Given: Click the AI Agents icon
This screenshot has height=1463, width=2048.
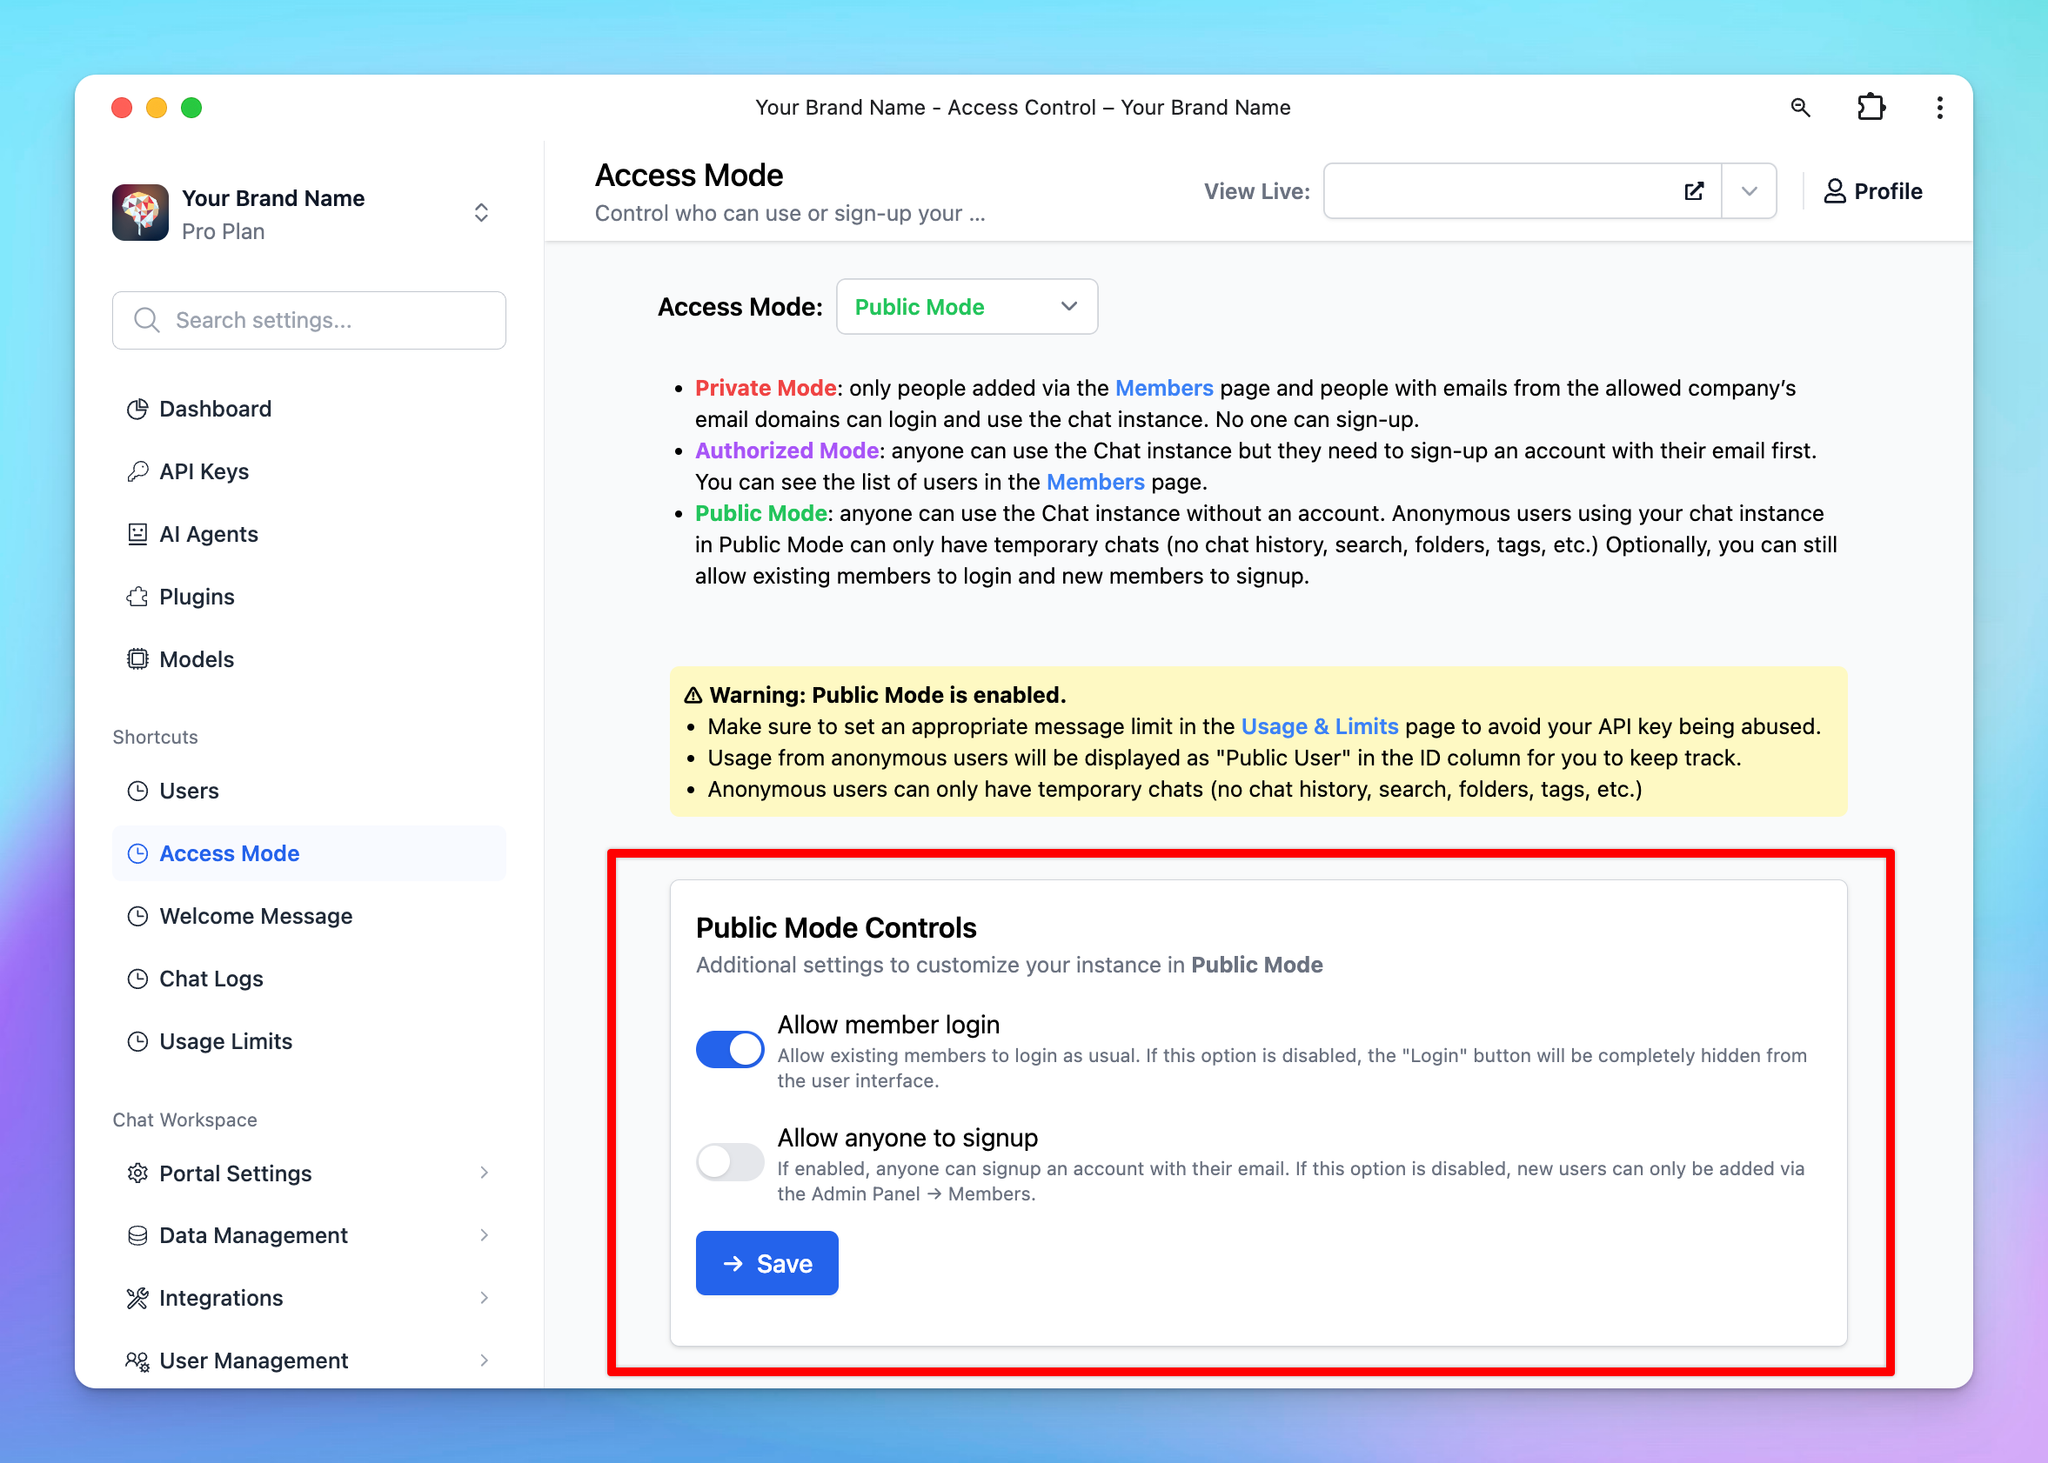Looking at the screenshot, I should pyautogui.click(x=138, y=534).
